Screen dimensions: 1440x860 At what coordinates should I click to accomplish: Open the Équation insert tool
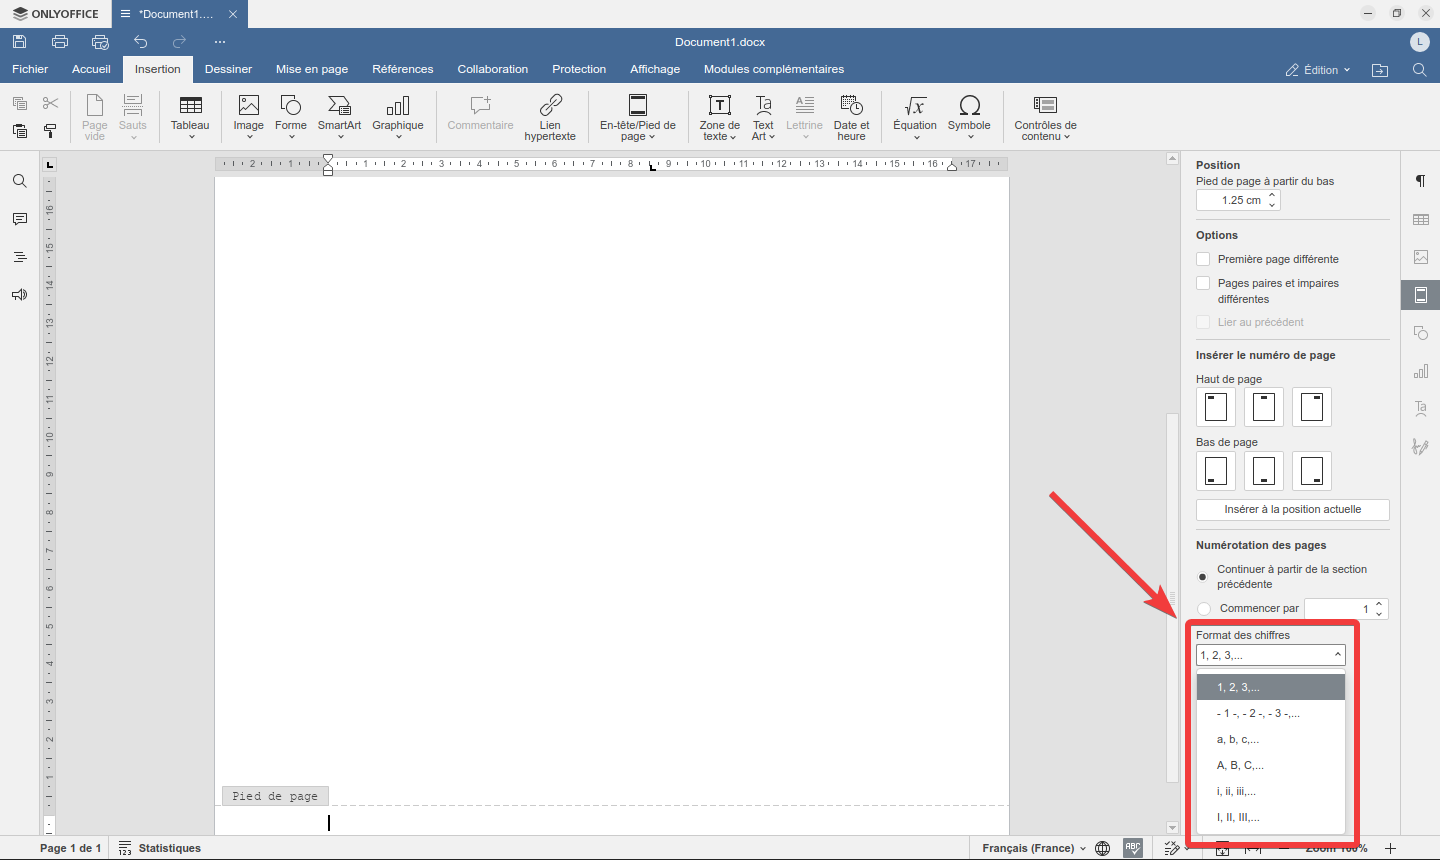pyautogui.click(x=914, y=116)
